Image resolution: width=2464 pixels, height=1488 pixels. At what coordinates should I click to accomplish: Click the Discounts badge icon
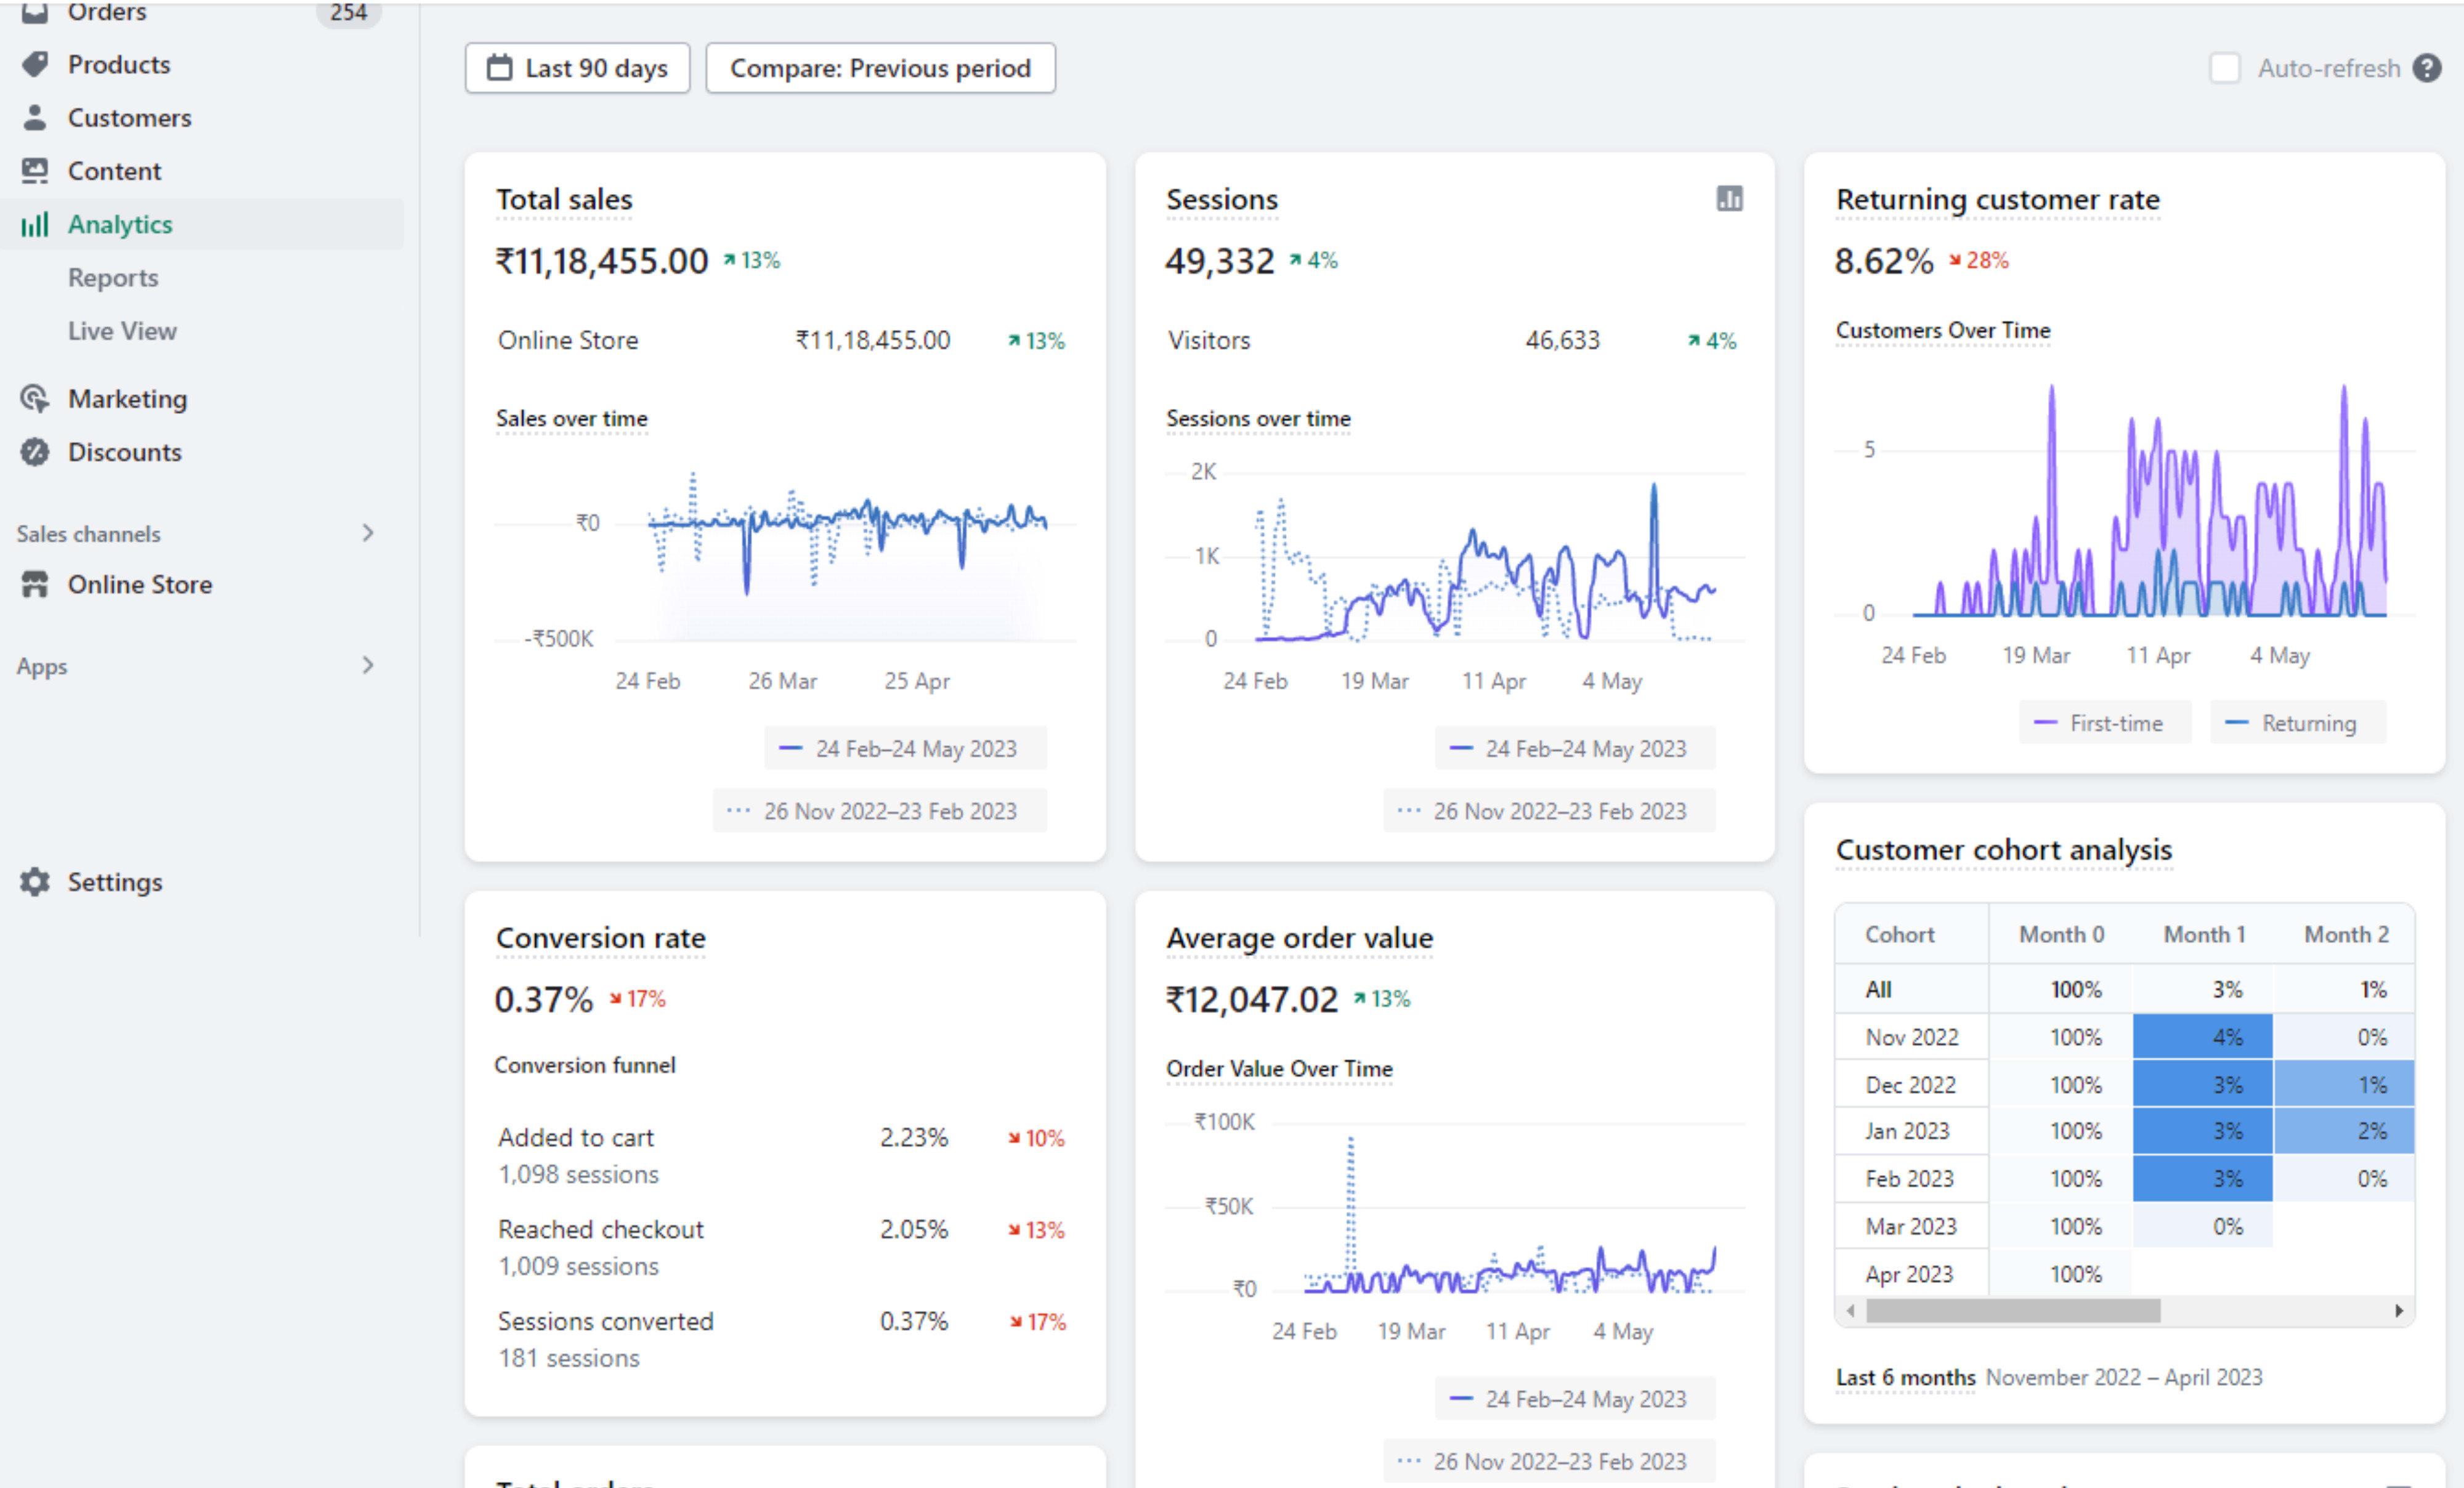(x=35, y=452)
